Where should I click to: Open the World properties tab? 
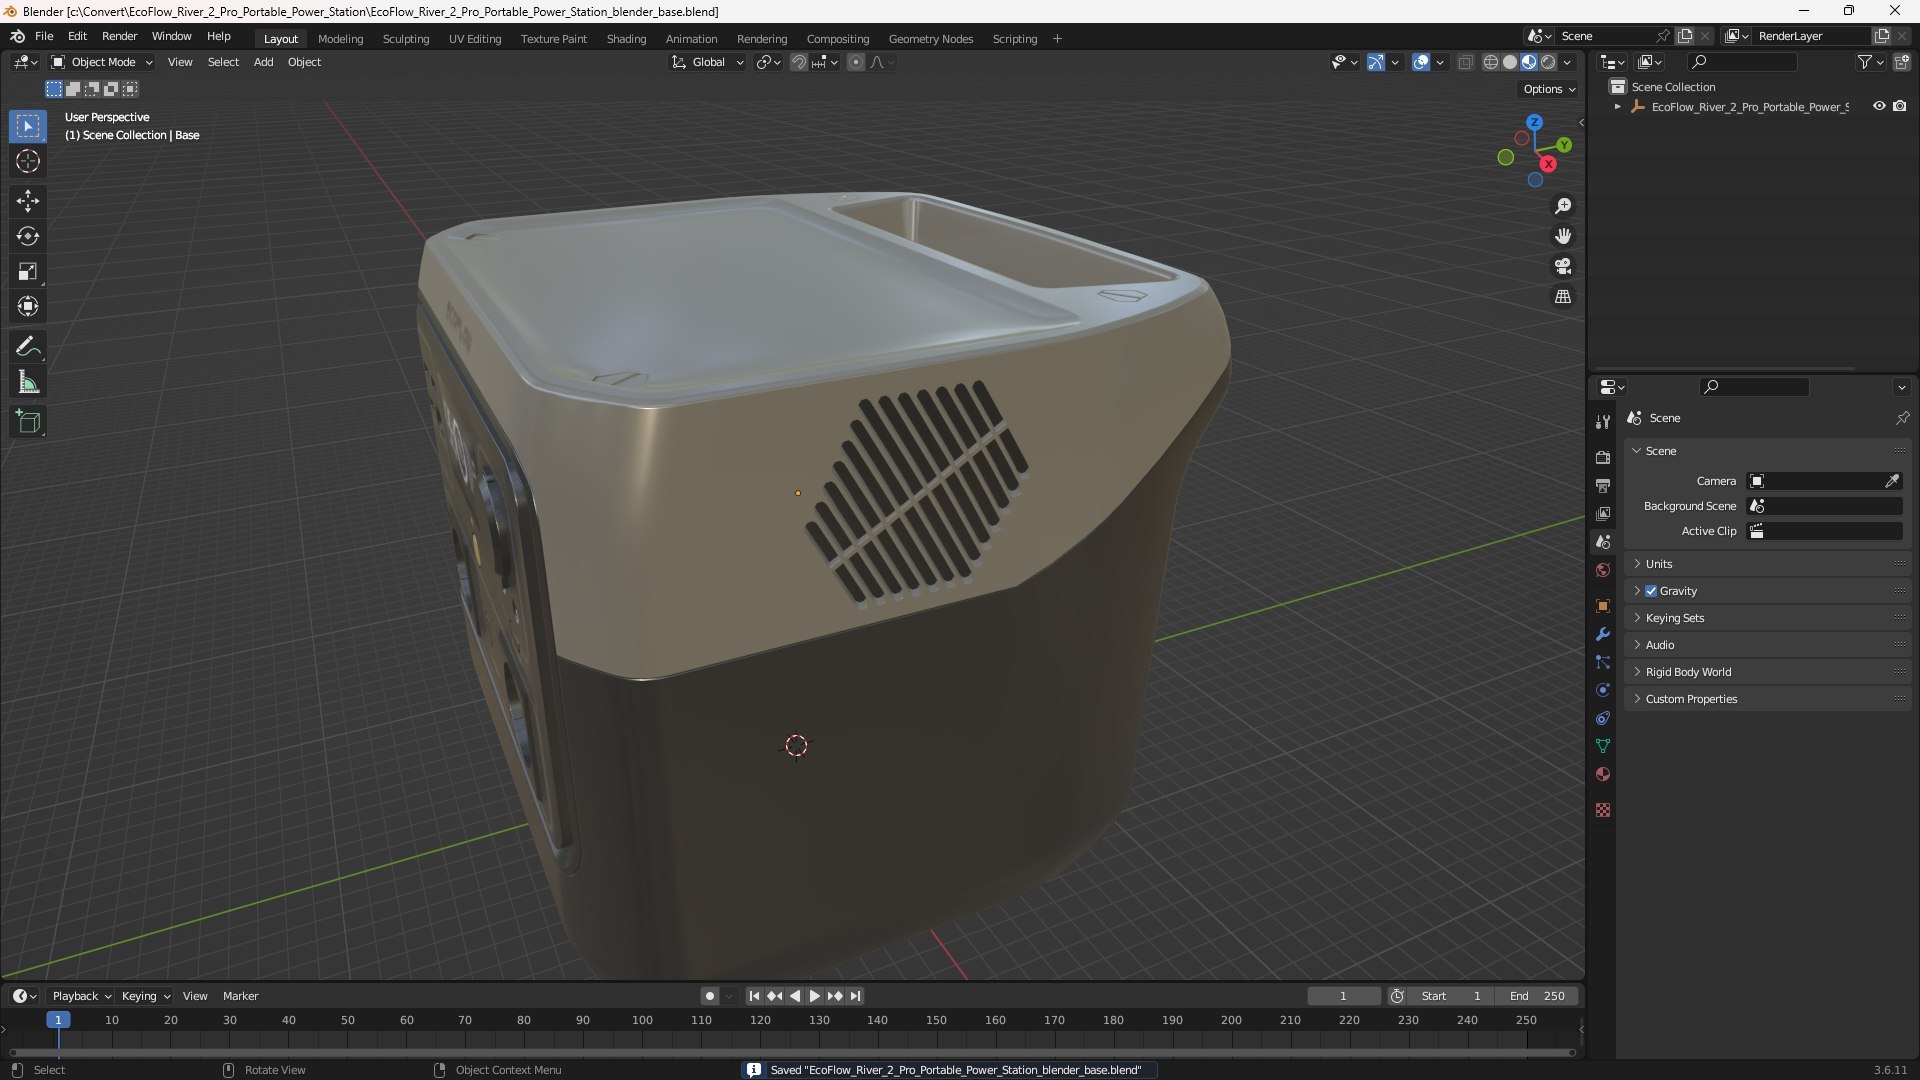1603,570
